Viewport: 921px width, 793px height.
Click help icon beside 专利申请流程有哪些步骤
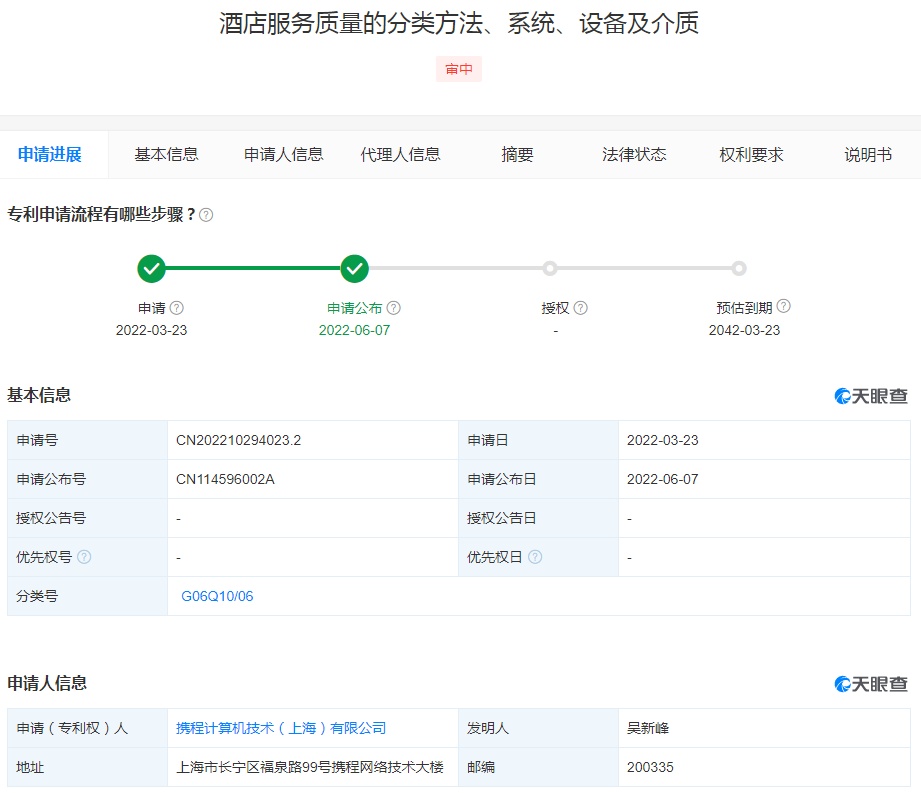point(206,215)
